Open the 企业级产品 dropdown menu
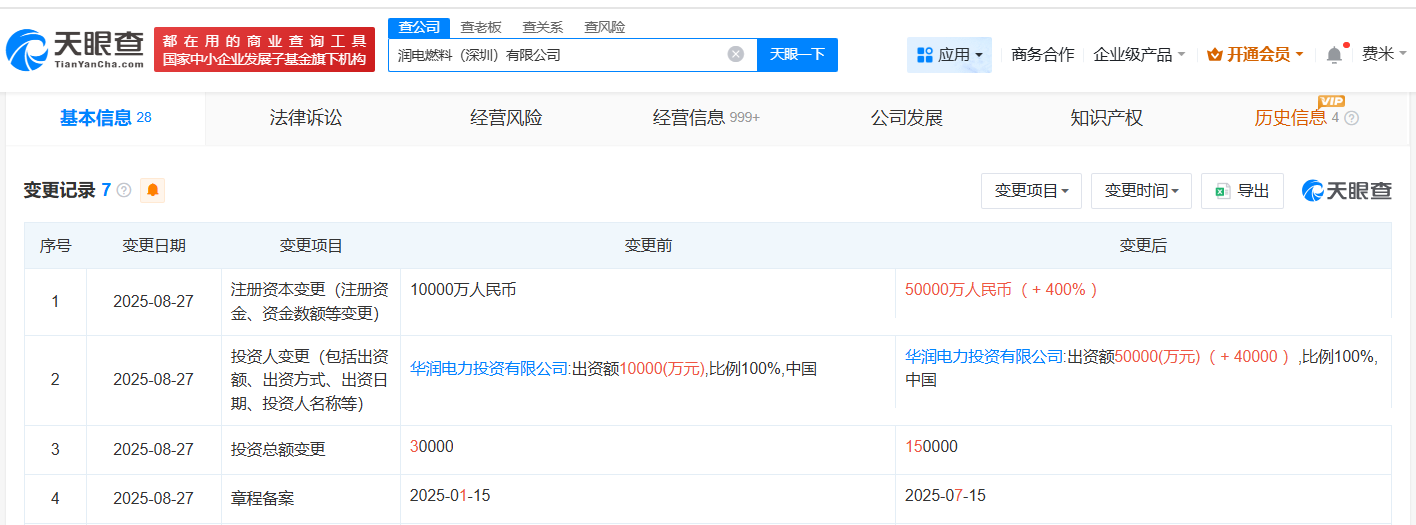This screenshot has width=1416, height=525. tap(1139, 55)
